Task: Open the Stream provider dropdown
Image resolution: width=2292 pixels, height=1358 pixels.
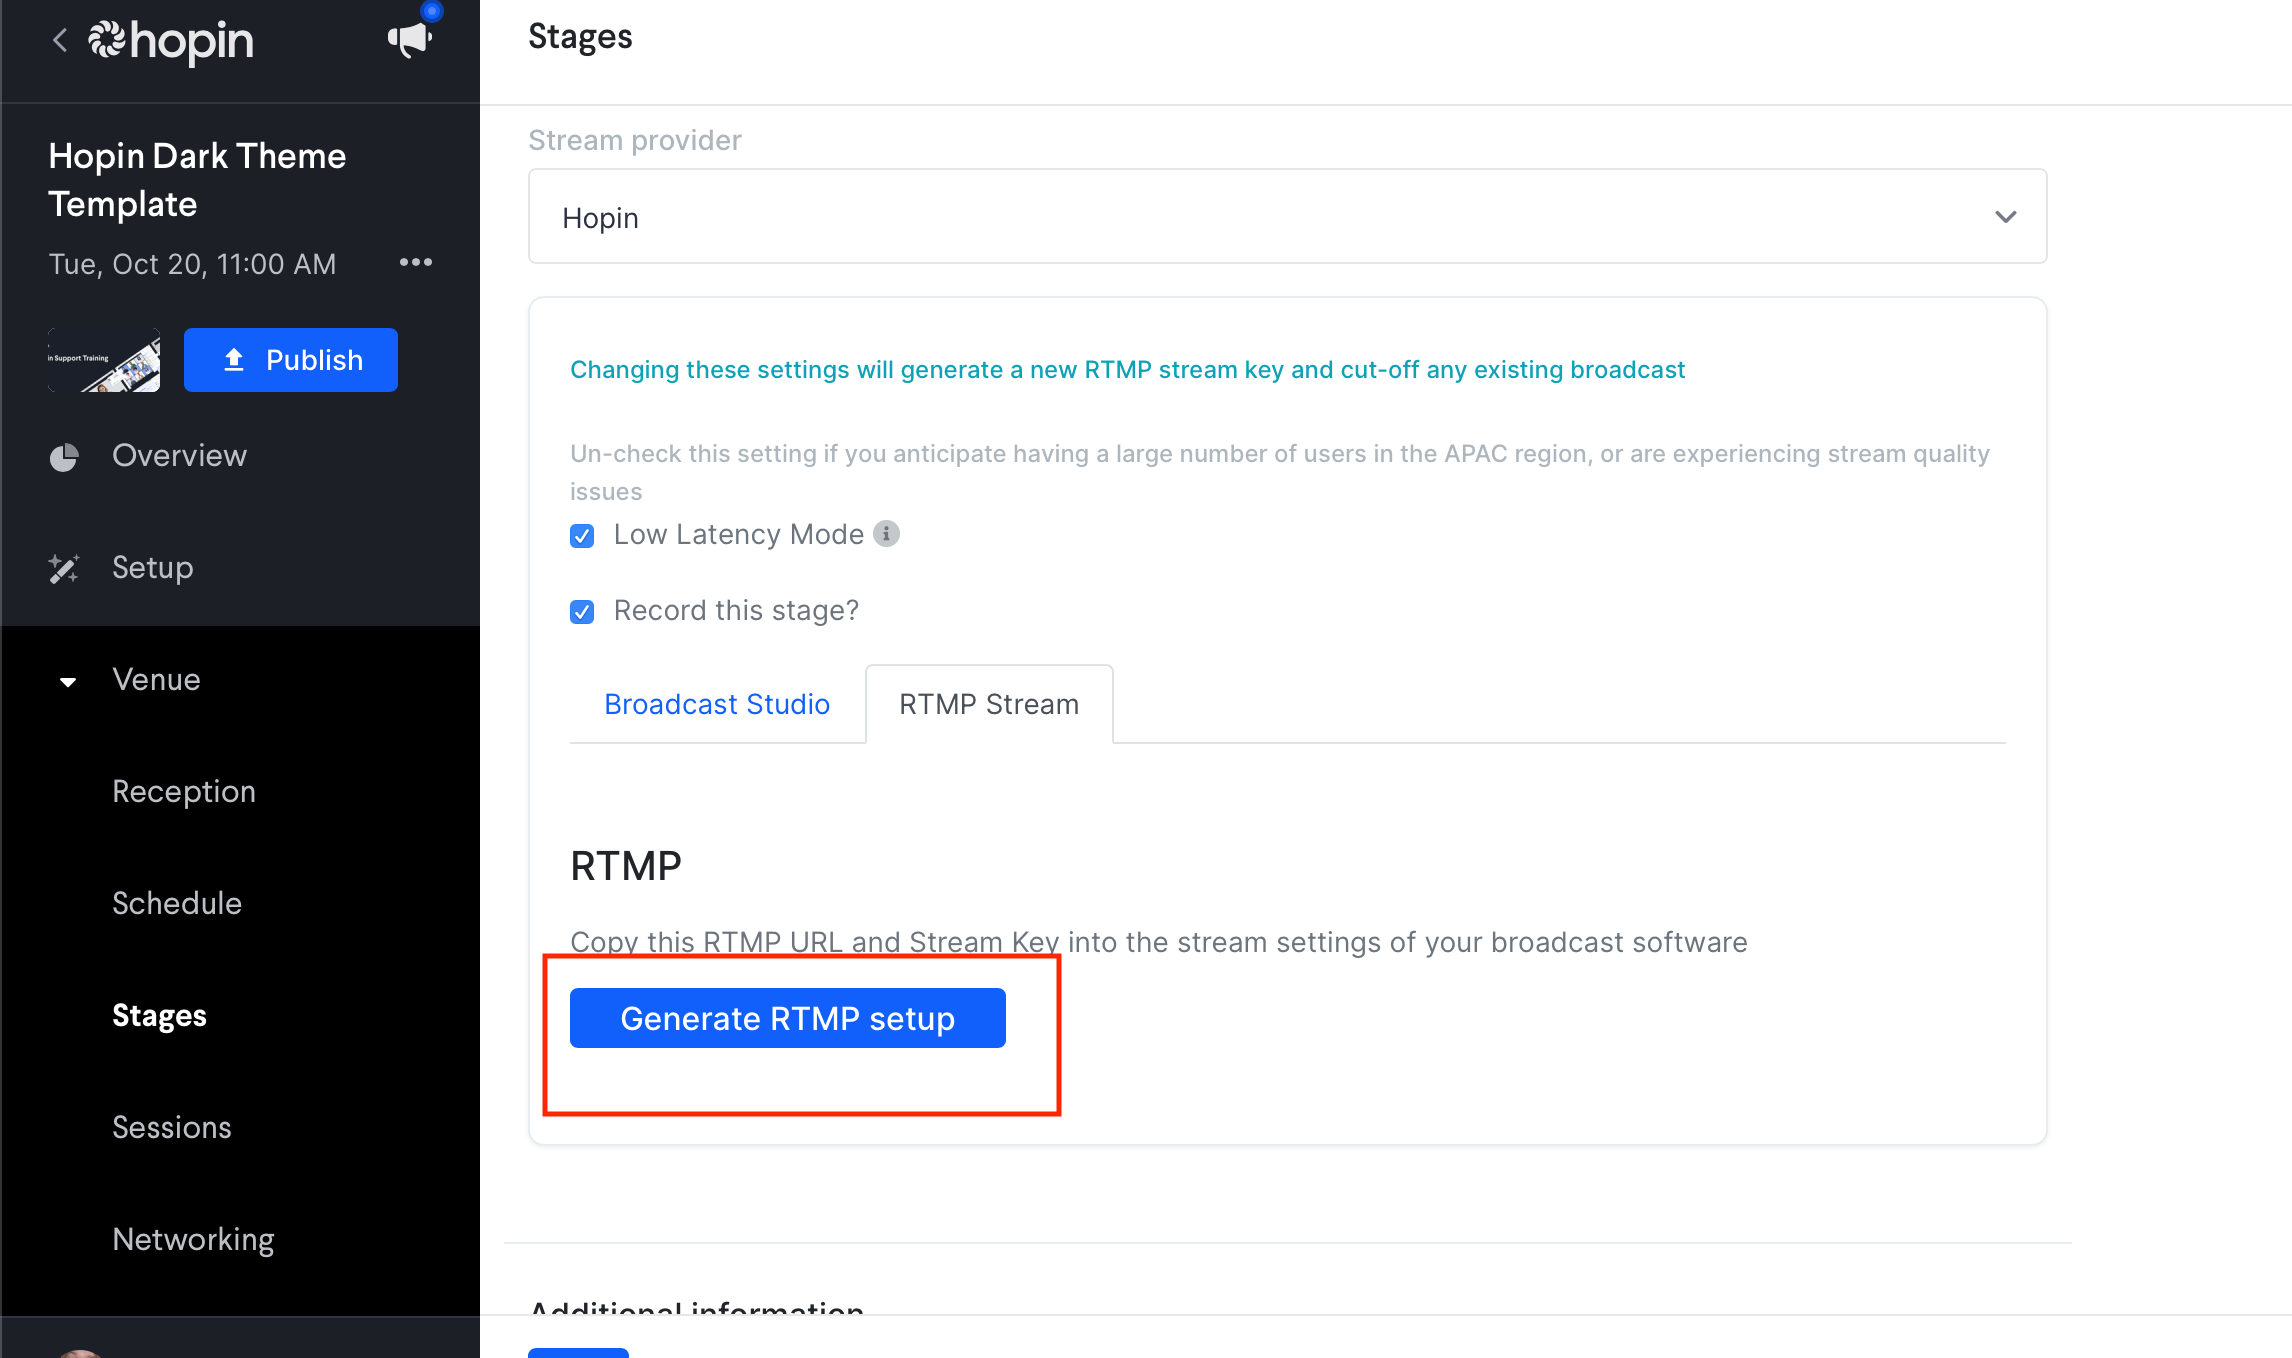Action: [1287, 217]
